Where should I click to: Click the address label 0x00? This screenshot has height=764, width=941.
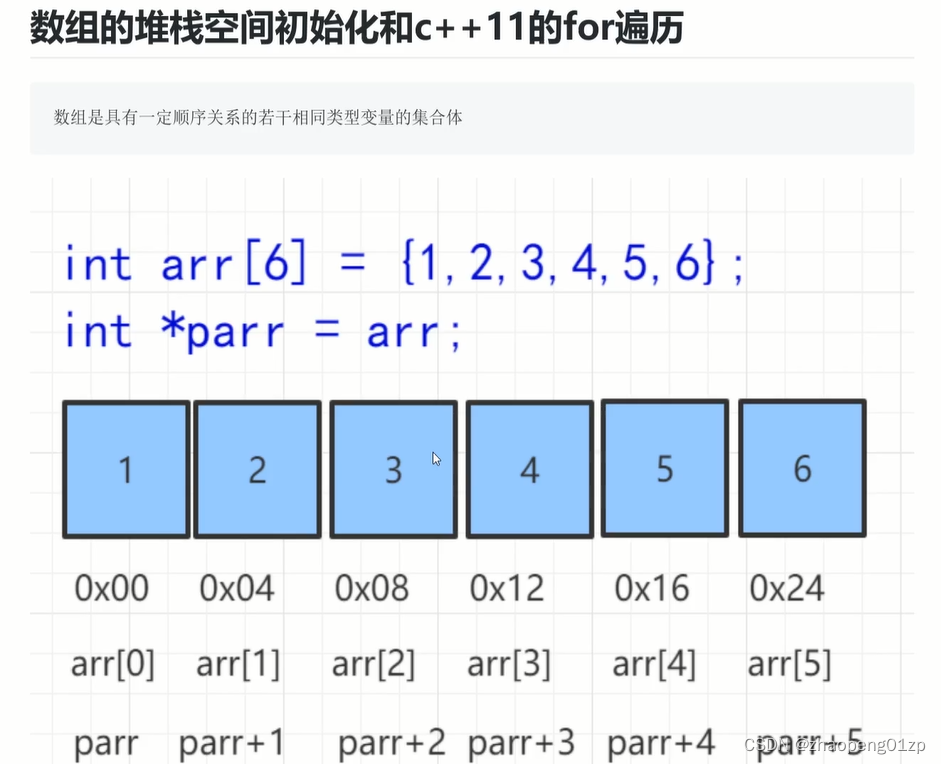point(111,589)
